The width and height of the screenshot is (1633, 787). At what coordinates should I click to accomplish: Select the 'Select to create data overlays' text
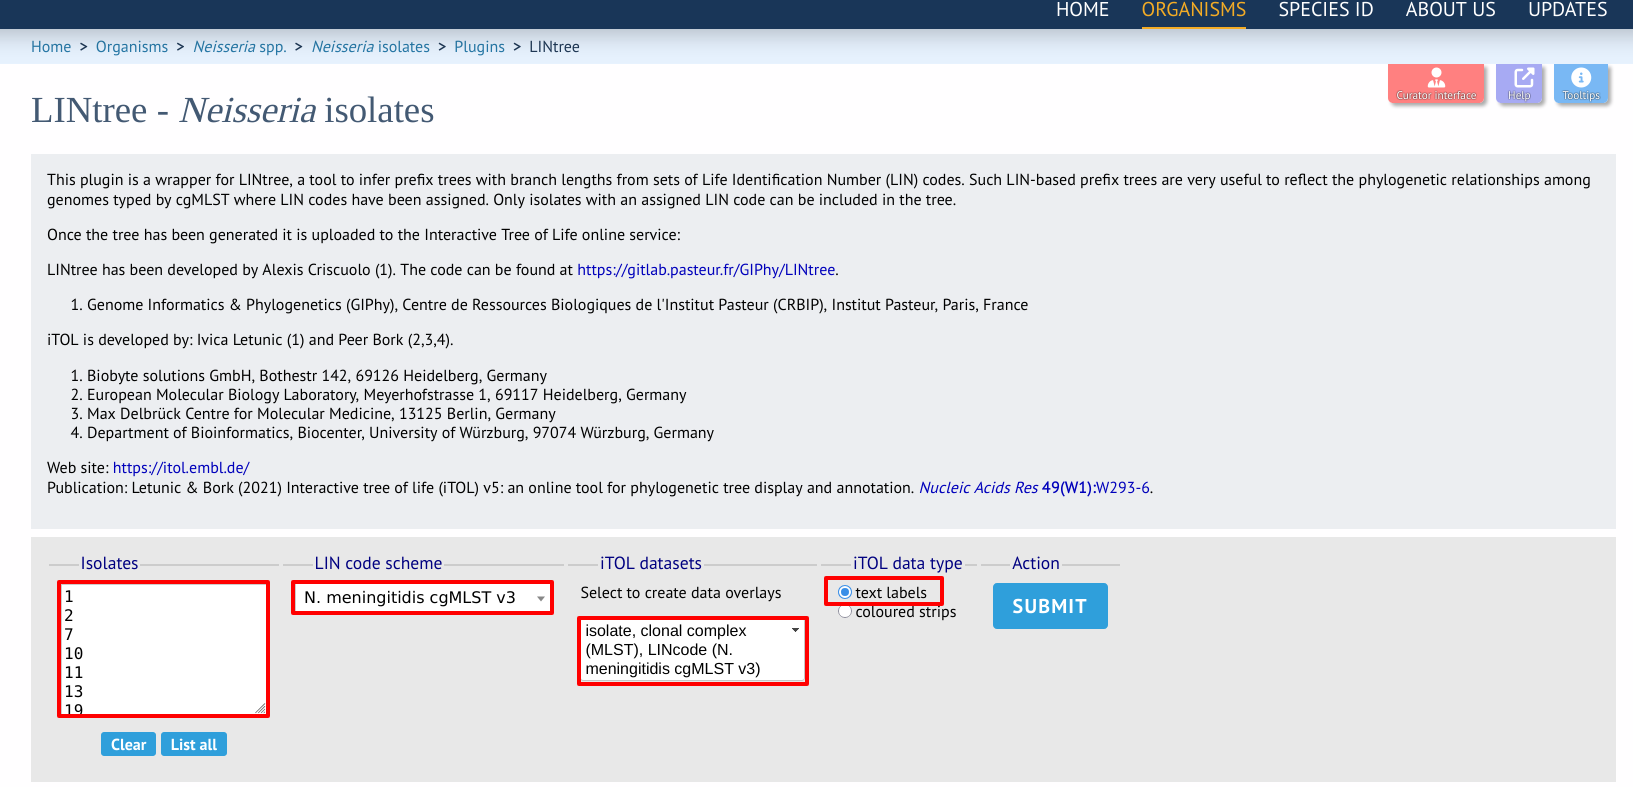[x=681, y=593]
